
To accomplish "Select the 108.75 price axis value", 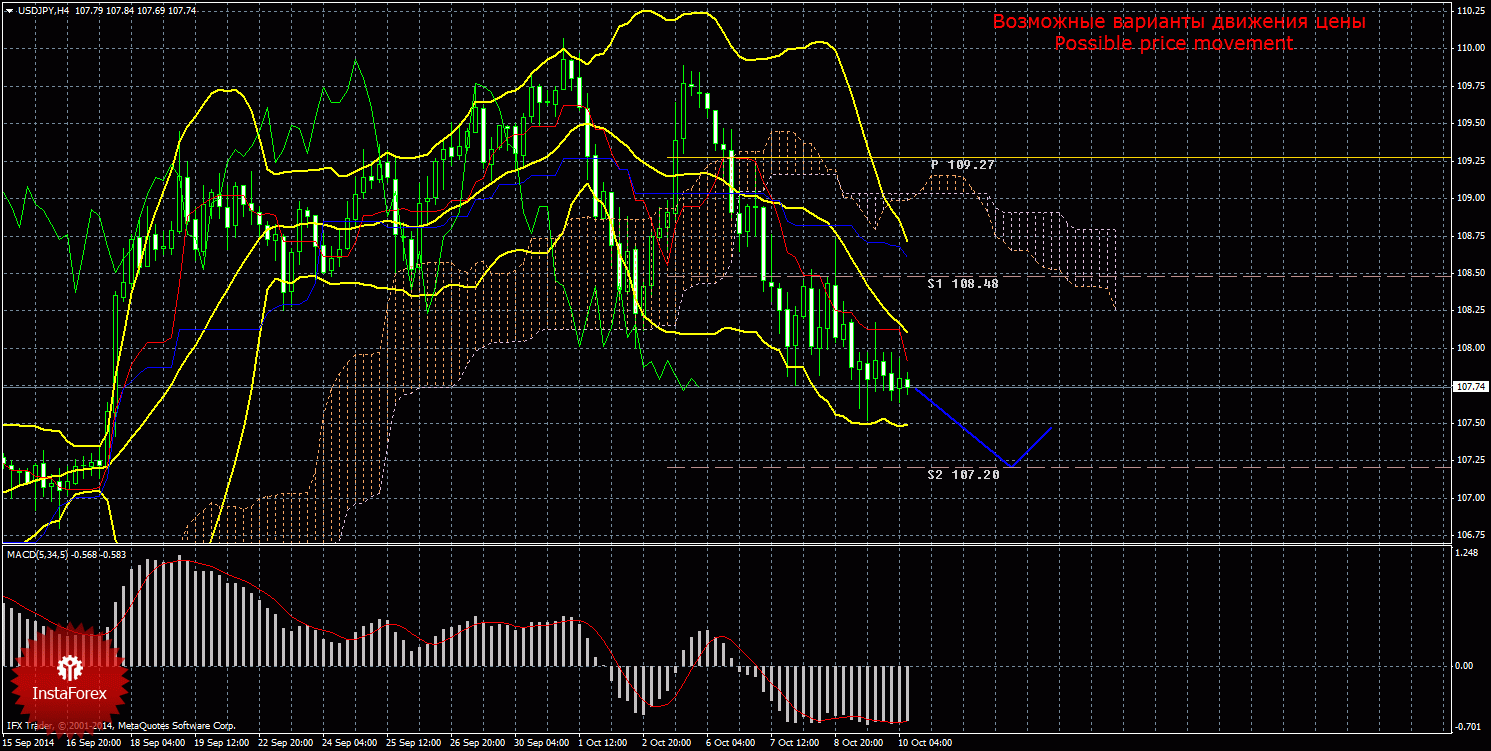I will 1469,236.
